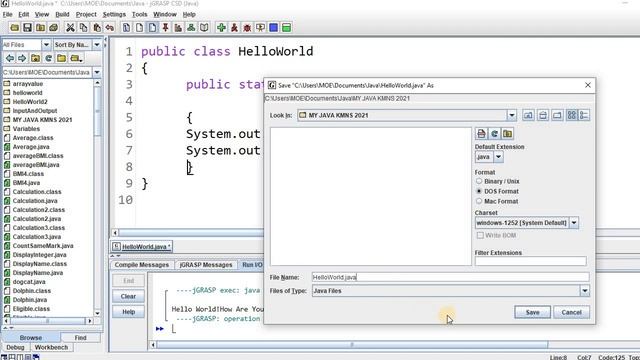
Task: Click Up One Level icon in Save dialog
Action: click(x=528, y=116)
